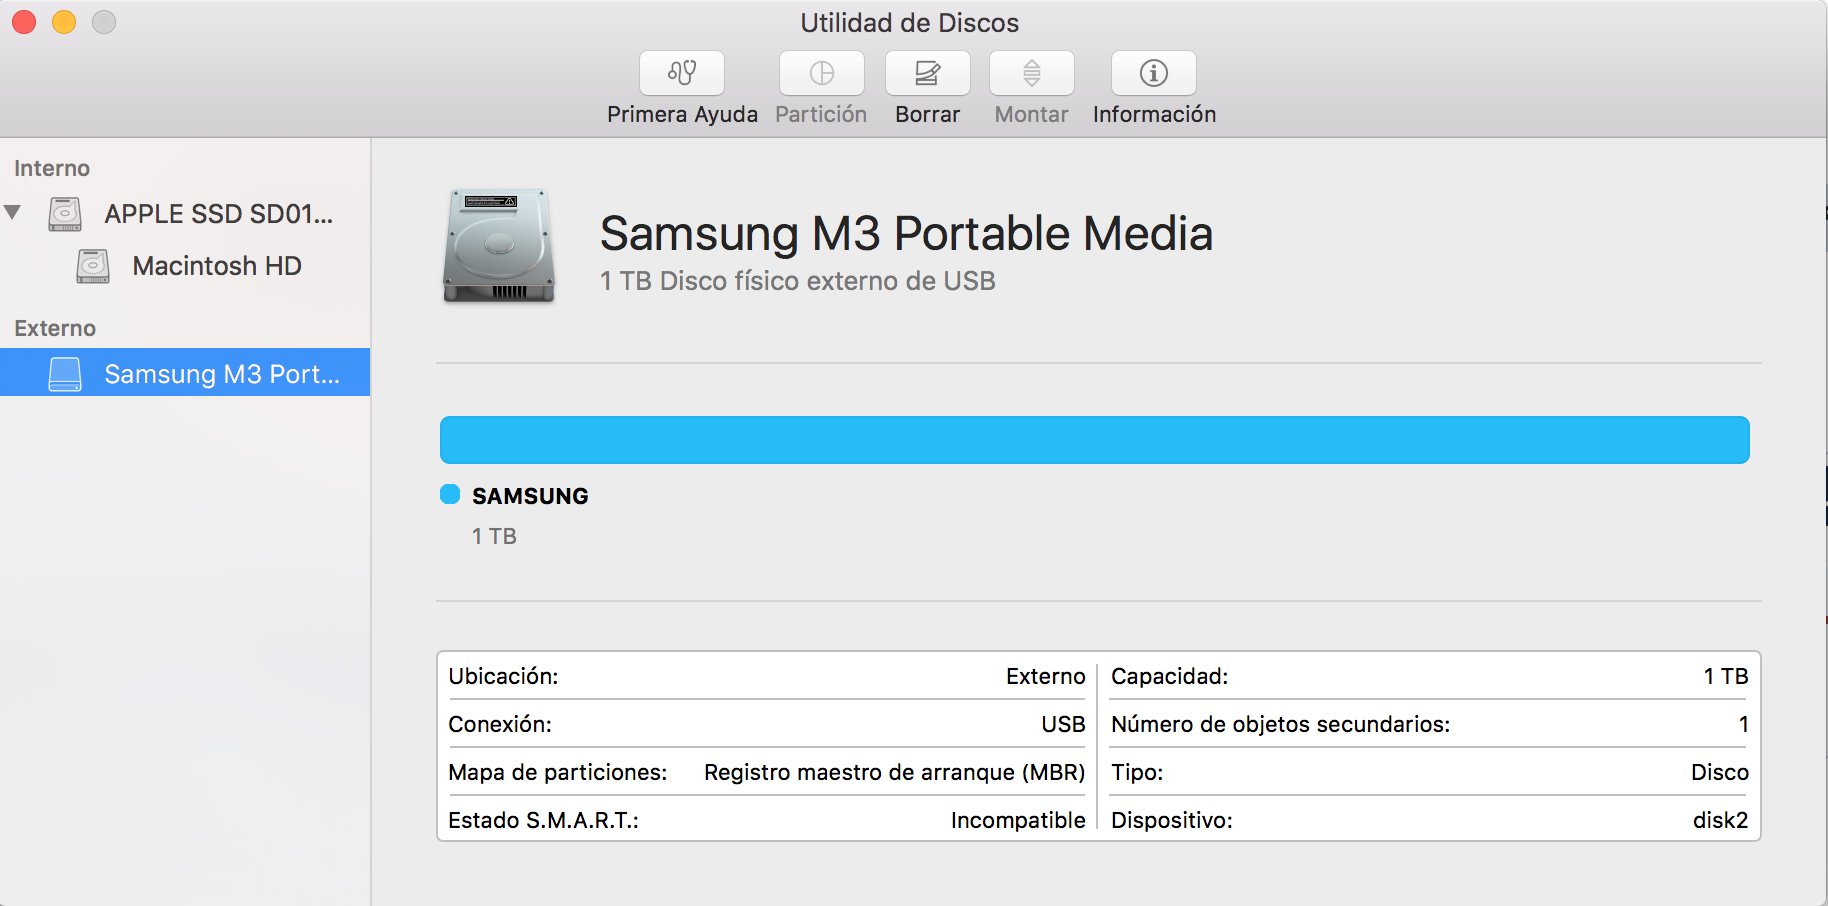Click the Información toolbar label
1828x906 pixels.
(1154, 115)
